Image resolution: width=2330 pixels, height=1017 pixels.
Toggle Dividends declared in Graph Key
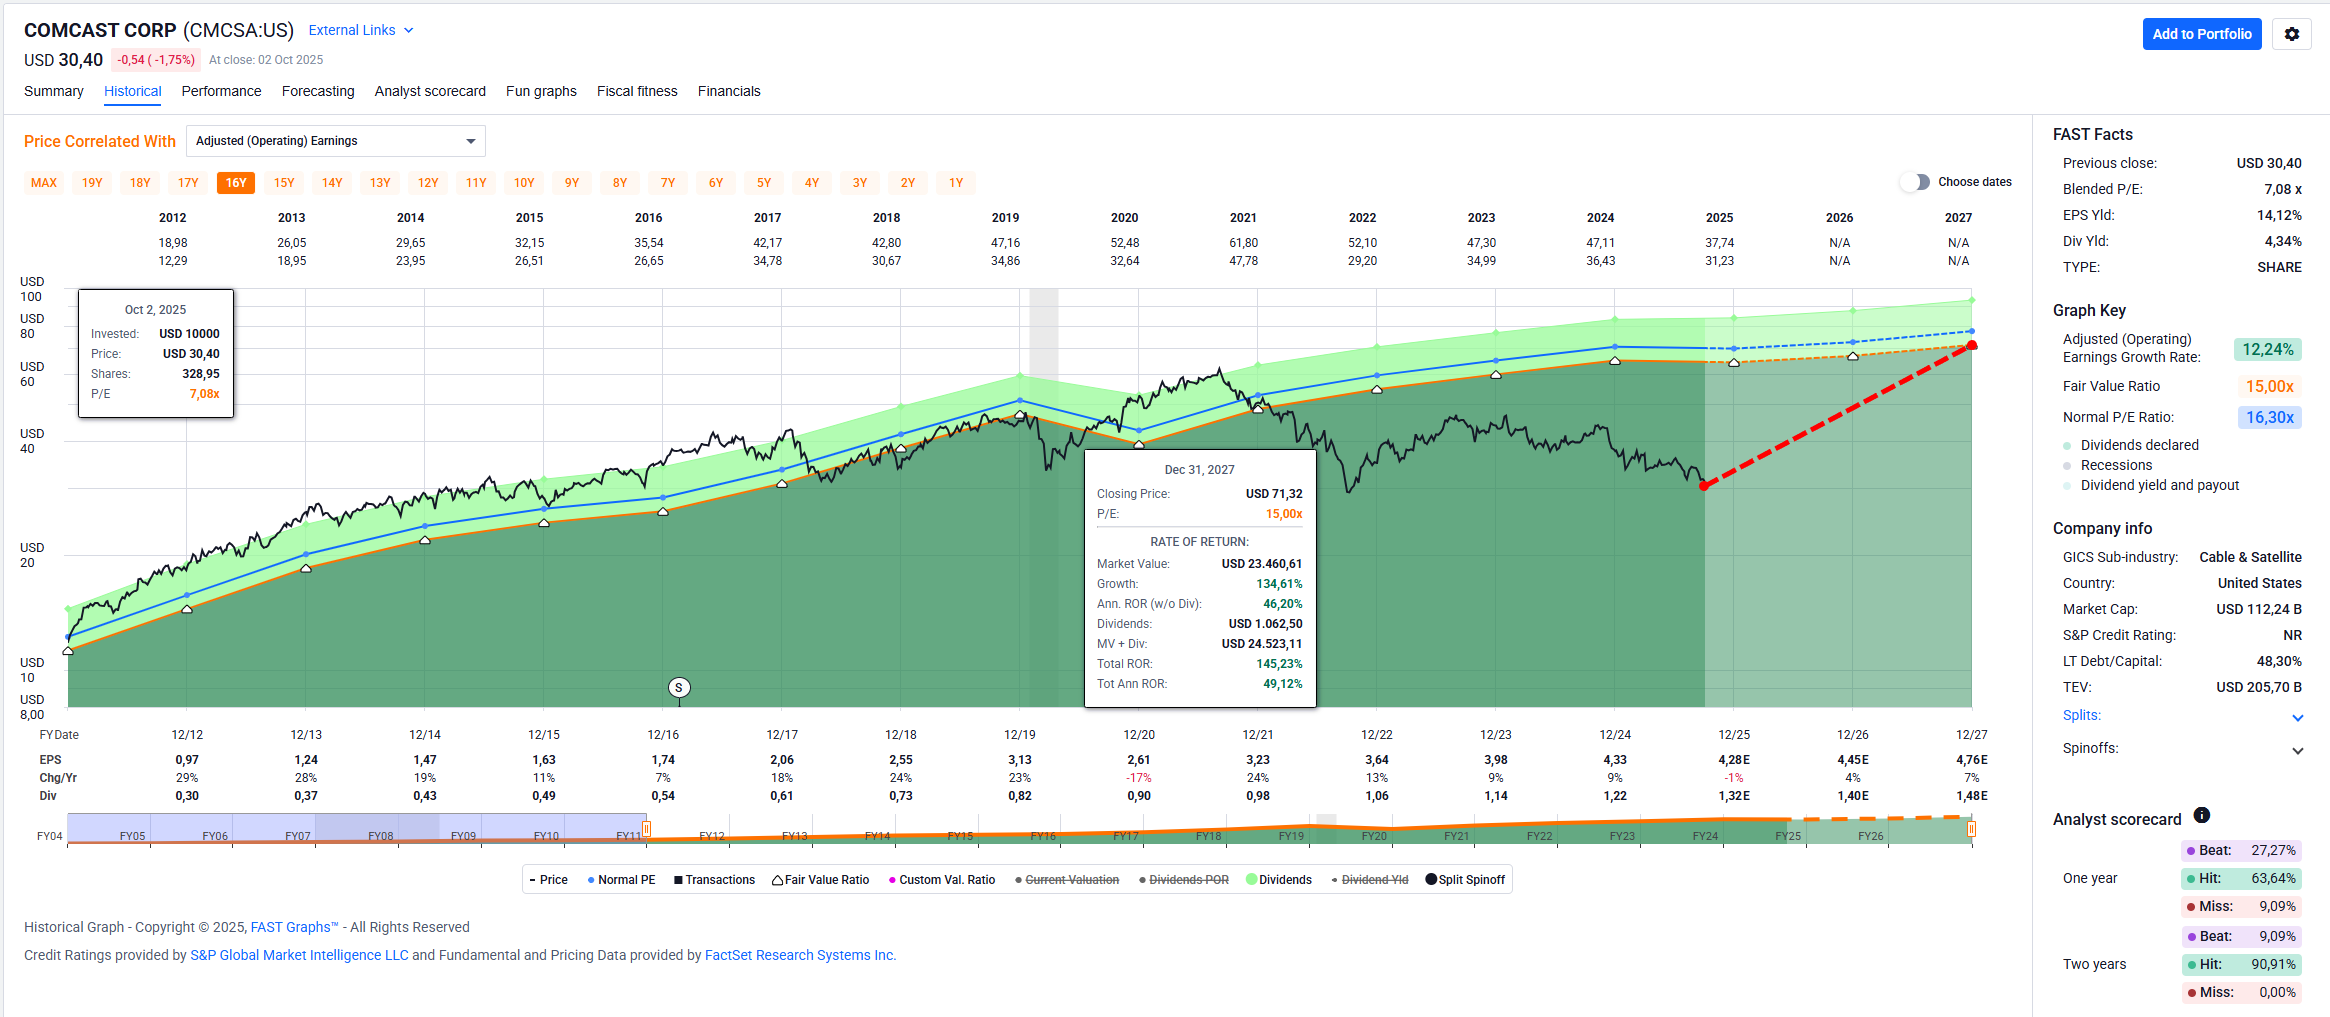click(2067, 445)
